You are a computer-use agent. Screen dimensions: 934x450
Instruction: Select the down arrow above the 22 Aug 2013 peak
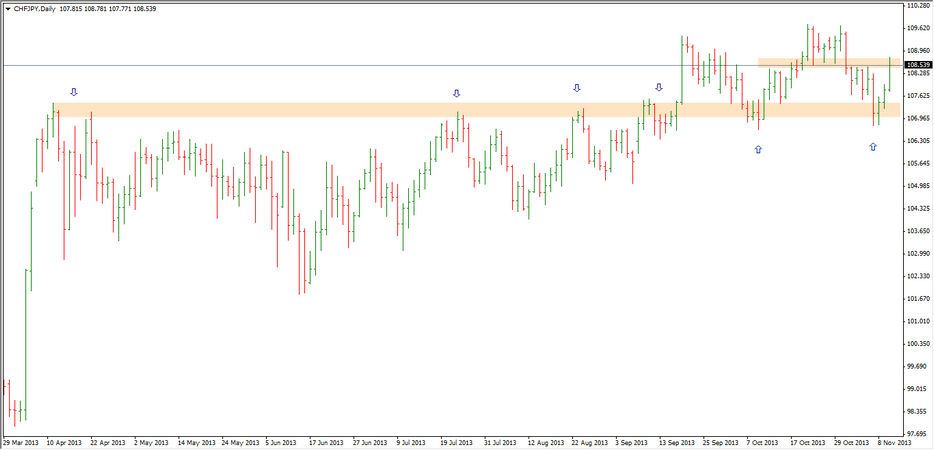(x=576, y=88)
